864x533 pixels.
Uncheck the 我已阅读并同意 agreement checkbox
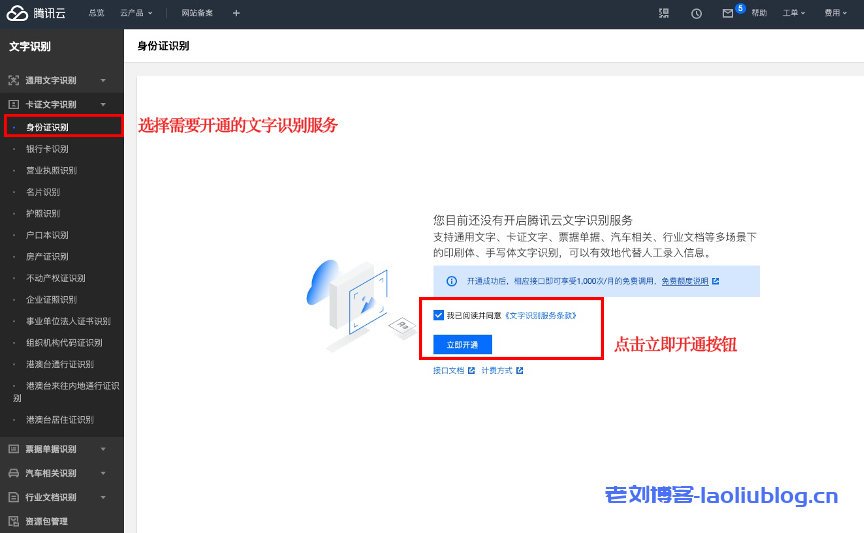(439, 315)
